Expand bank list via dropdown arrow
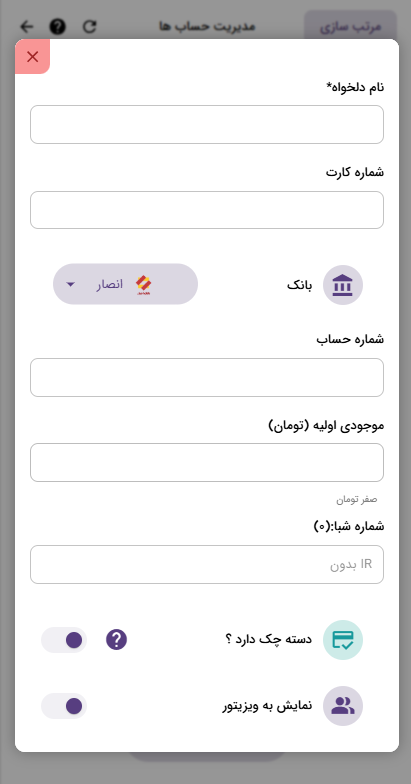The height and width of the screenshot is (784, 411). (70, 284)
